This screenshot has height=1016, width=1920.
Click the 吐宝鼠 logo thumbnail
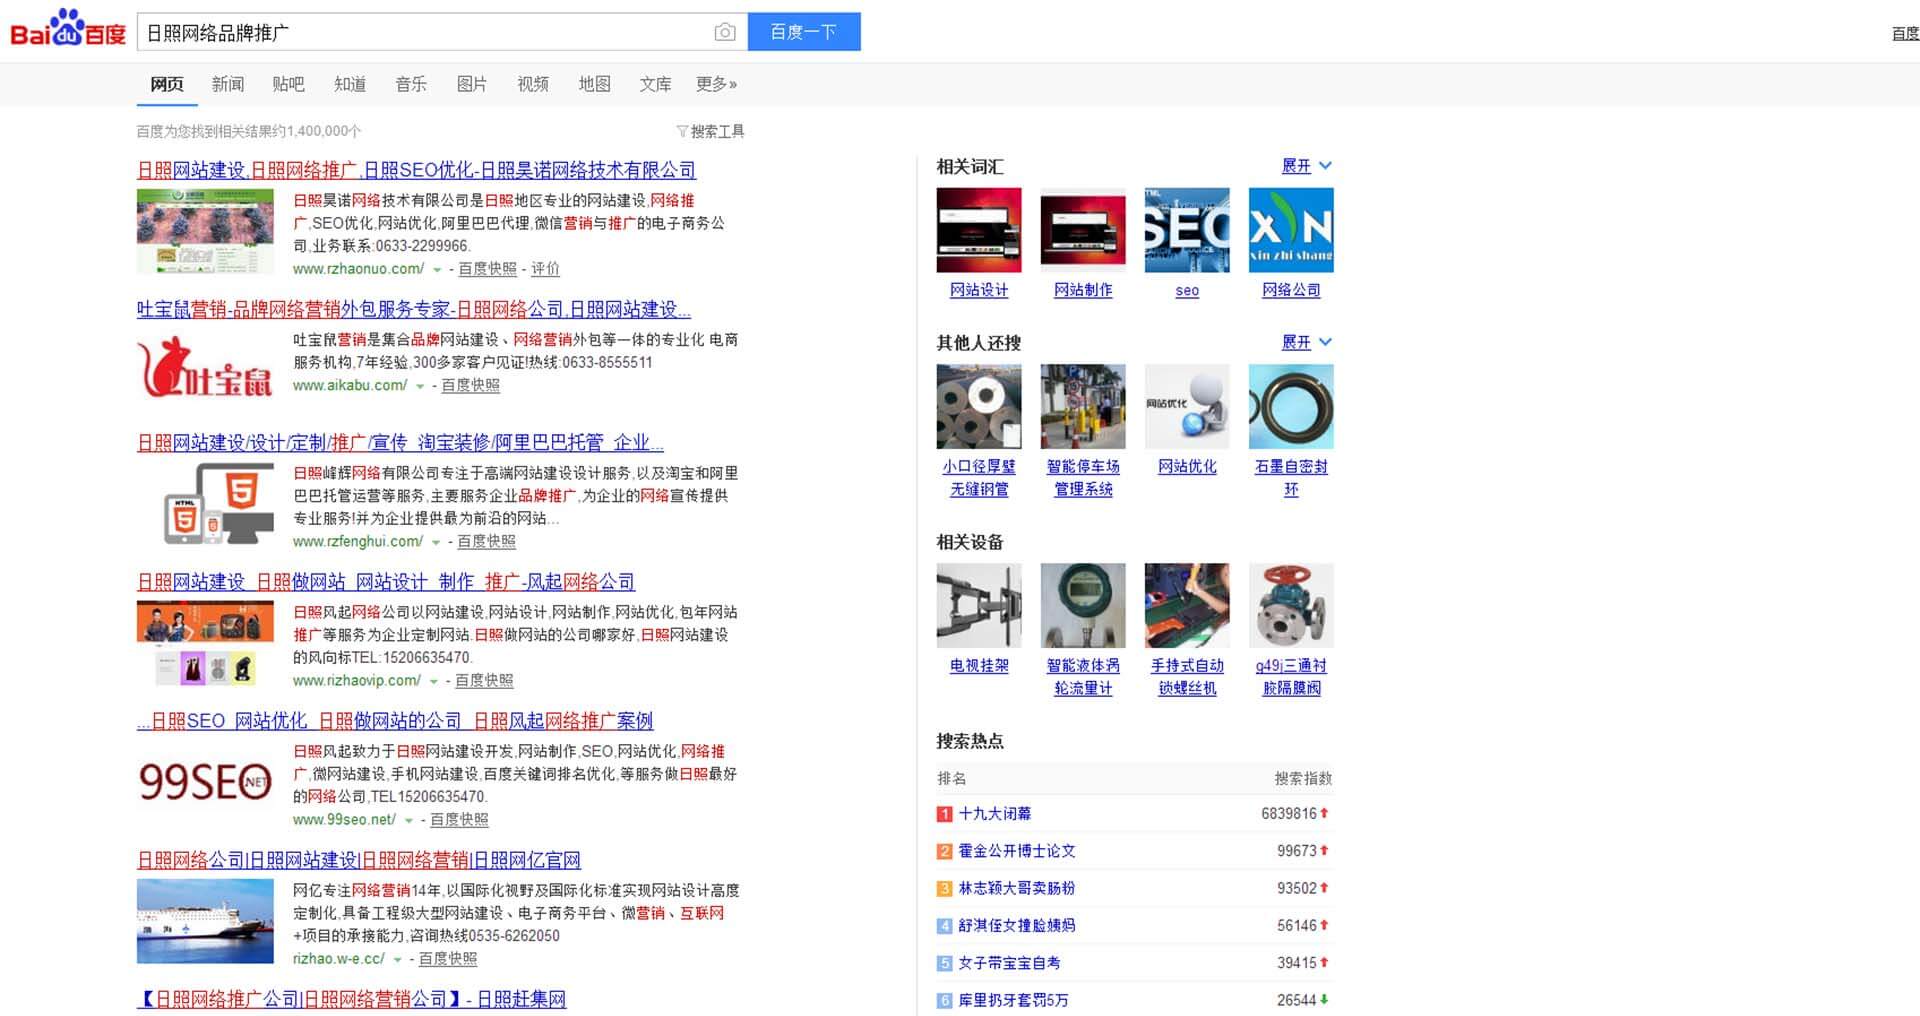[x=205, y=367]
